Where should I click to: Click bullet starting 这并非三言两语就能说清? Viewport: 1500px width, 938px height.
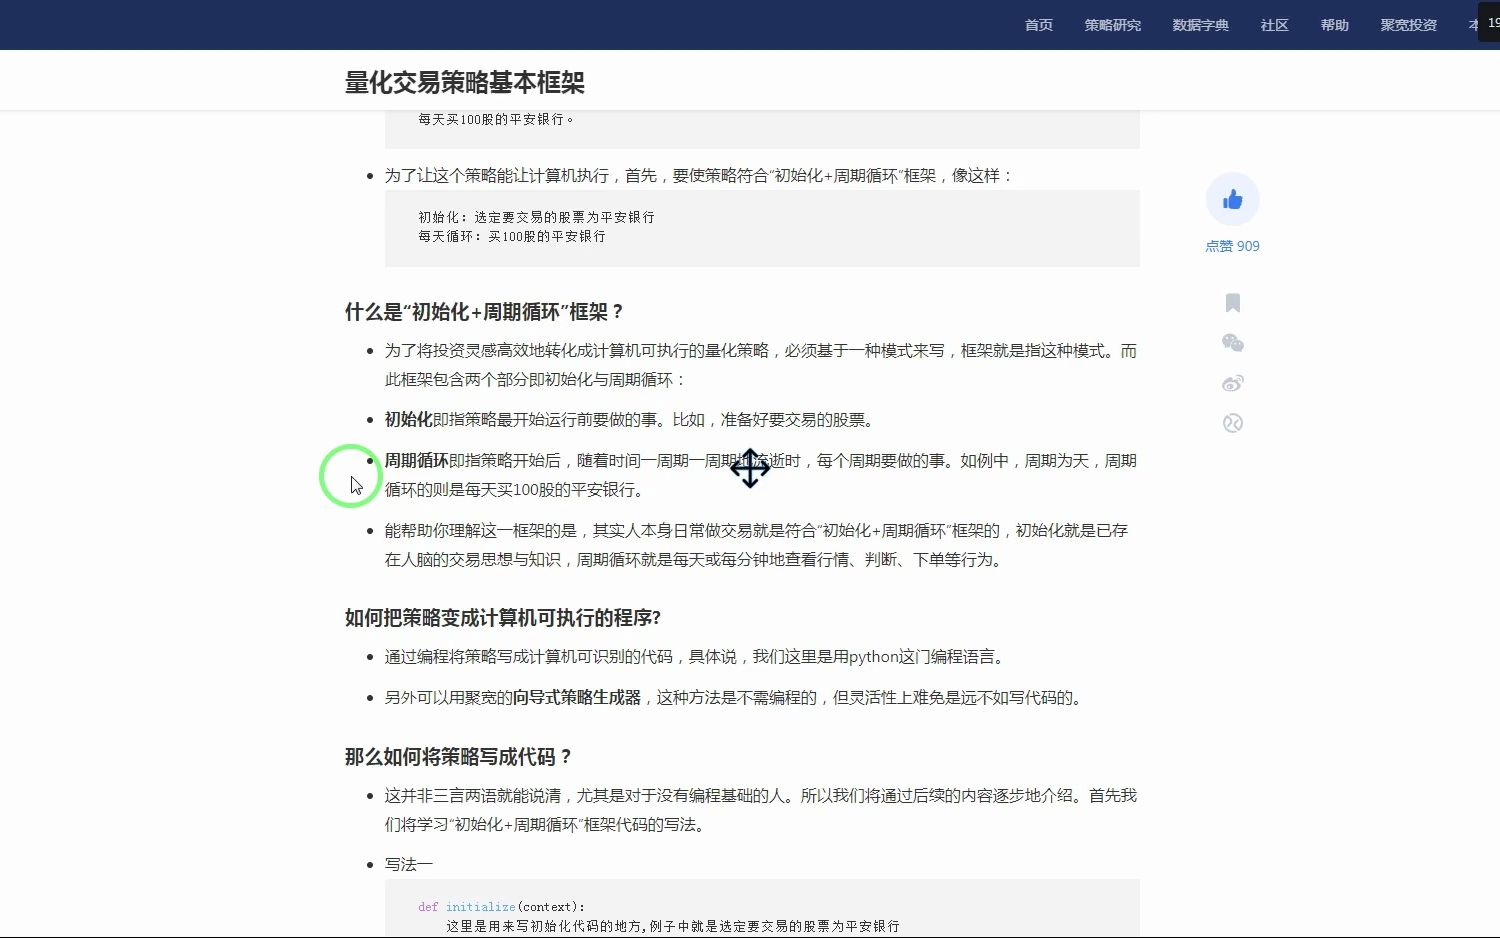point(761,810)
